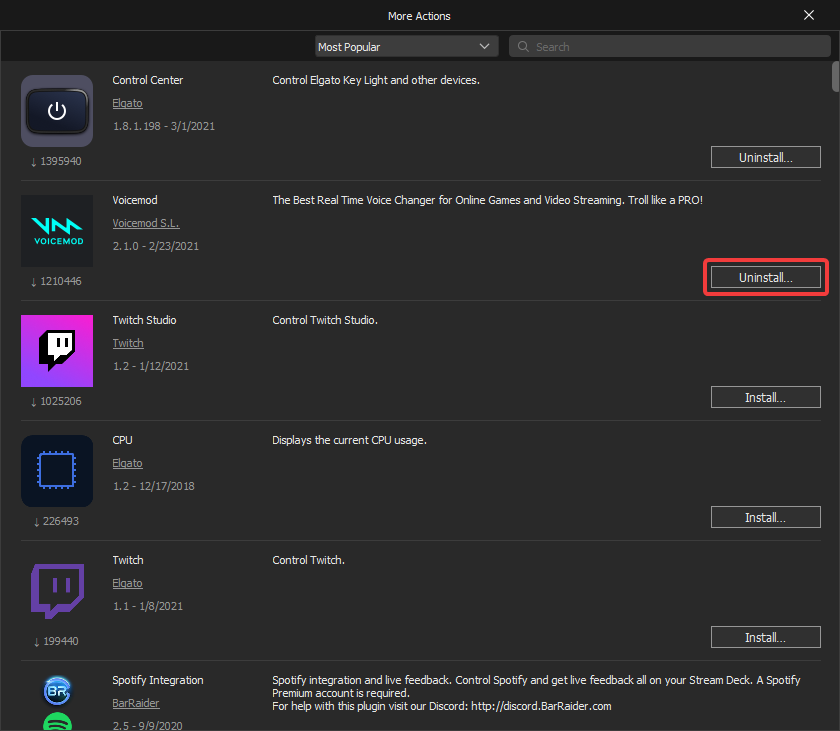Screen dimensions: 840x731
Task: Click the Voicemod voice changer description
Action: click(x=488, y=200)
